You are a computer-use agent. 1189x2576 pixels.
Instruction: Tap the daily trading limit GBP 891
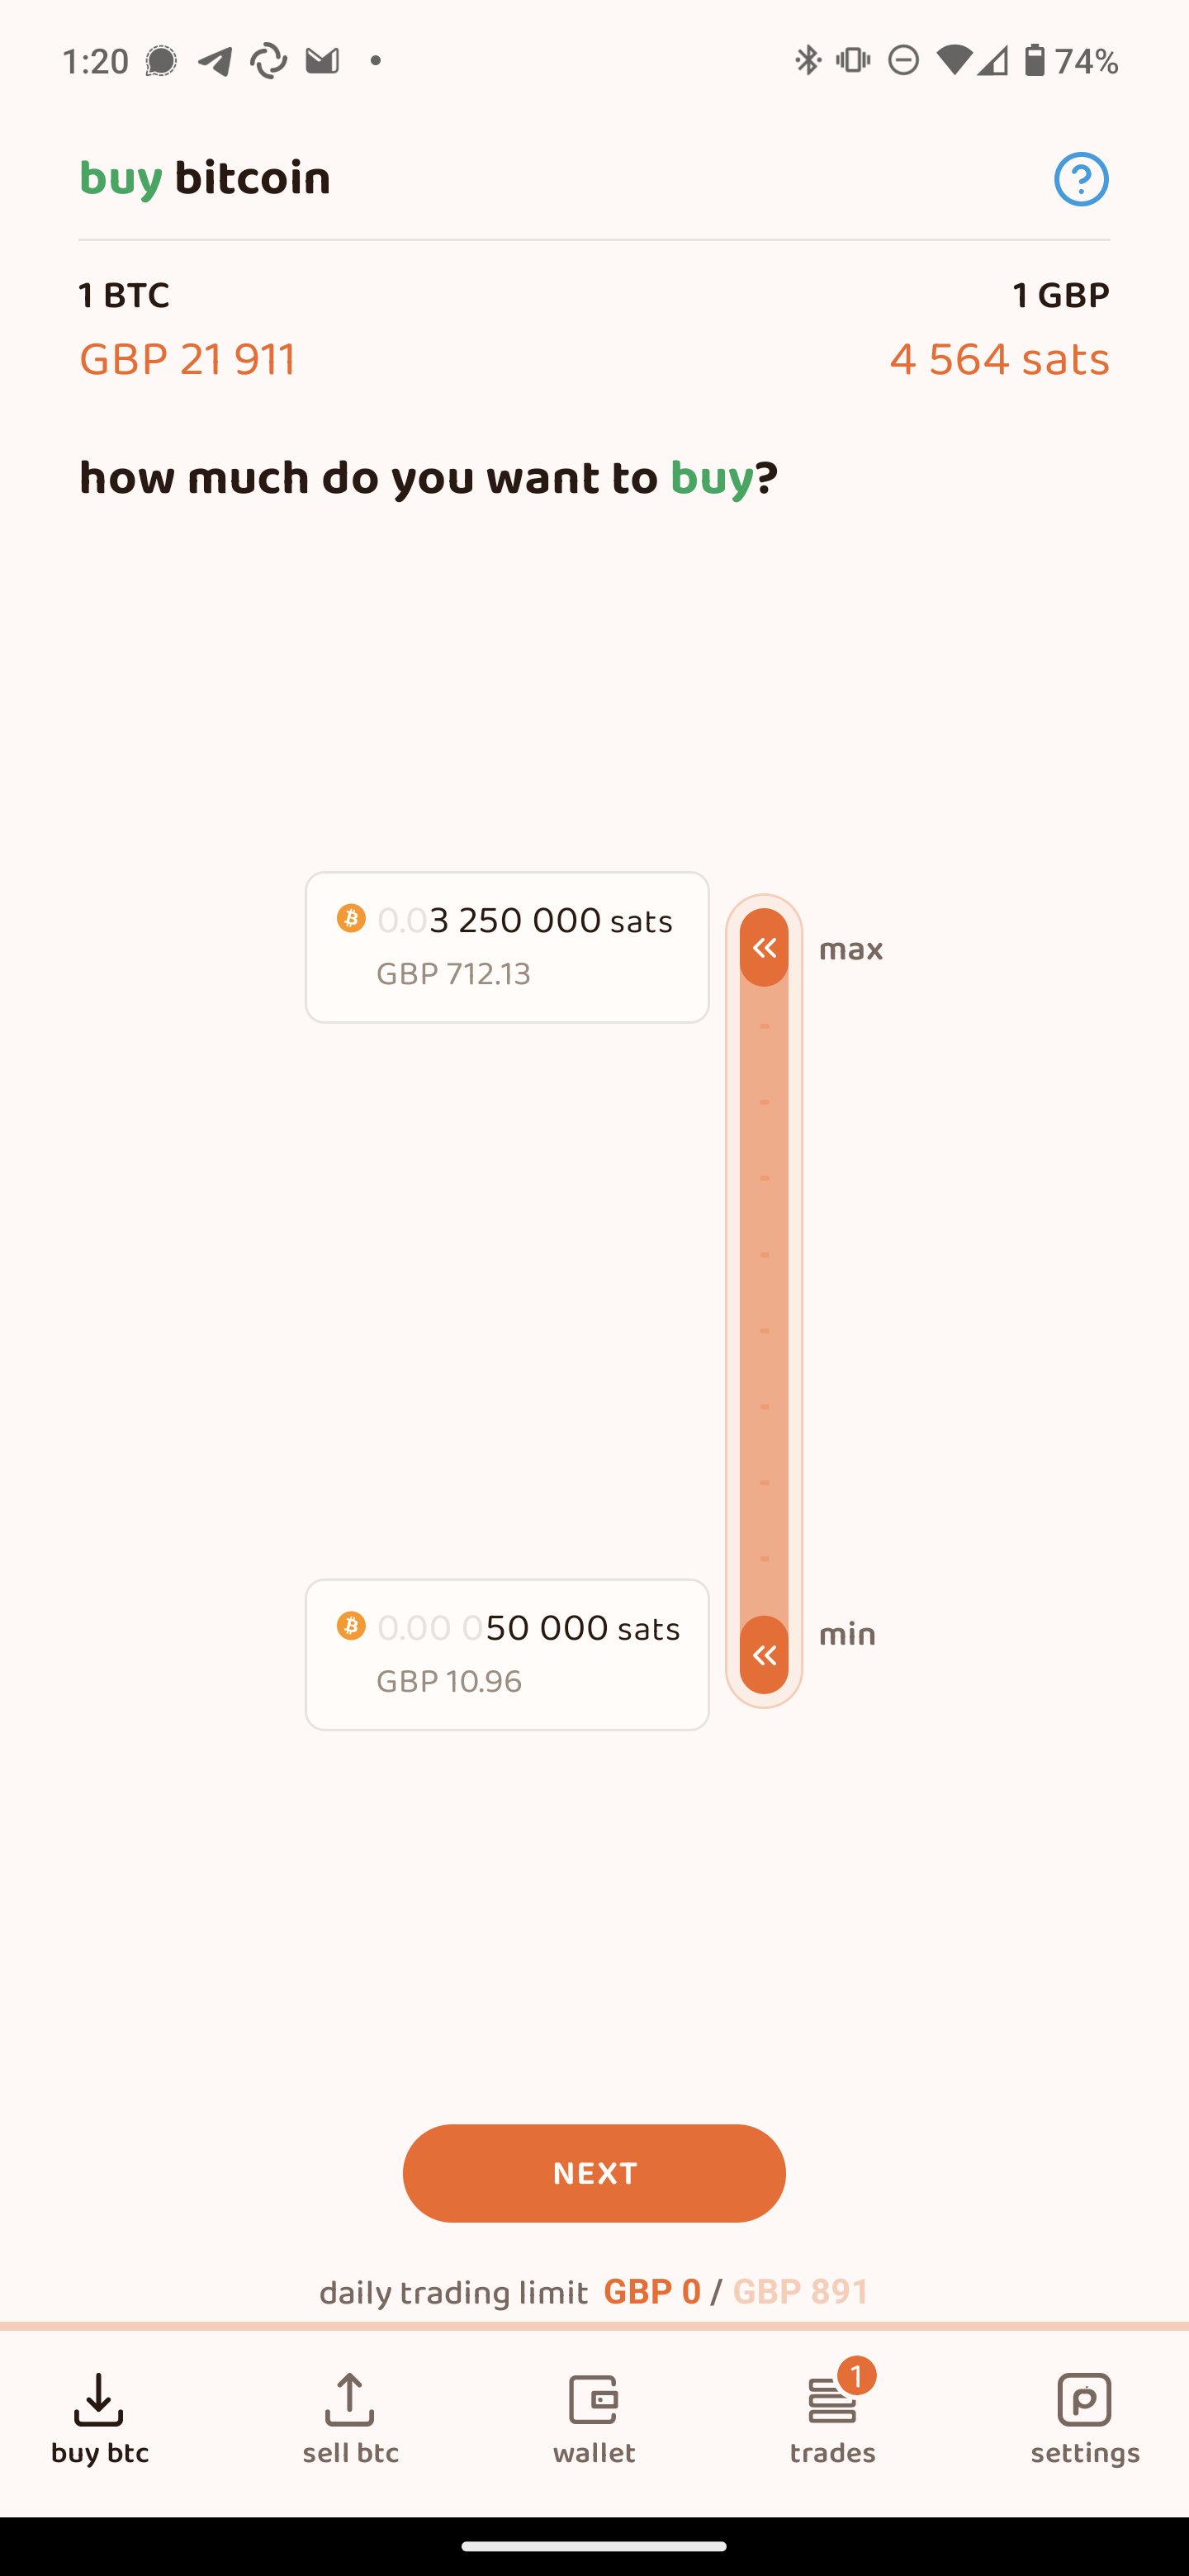pyautogui.click(x=801, y=2292)
